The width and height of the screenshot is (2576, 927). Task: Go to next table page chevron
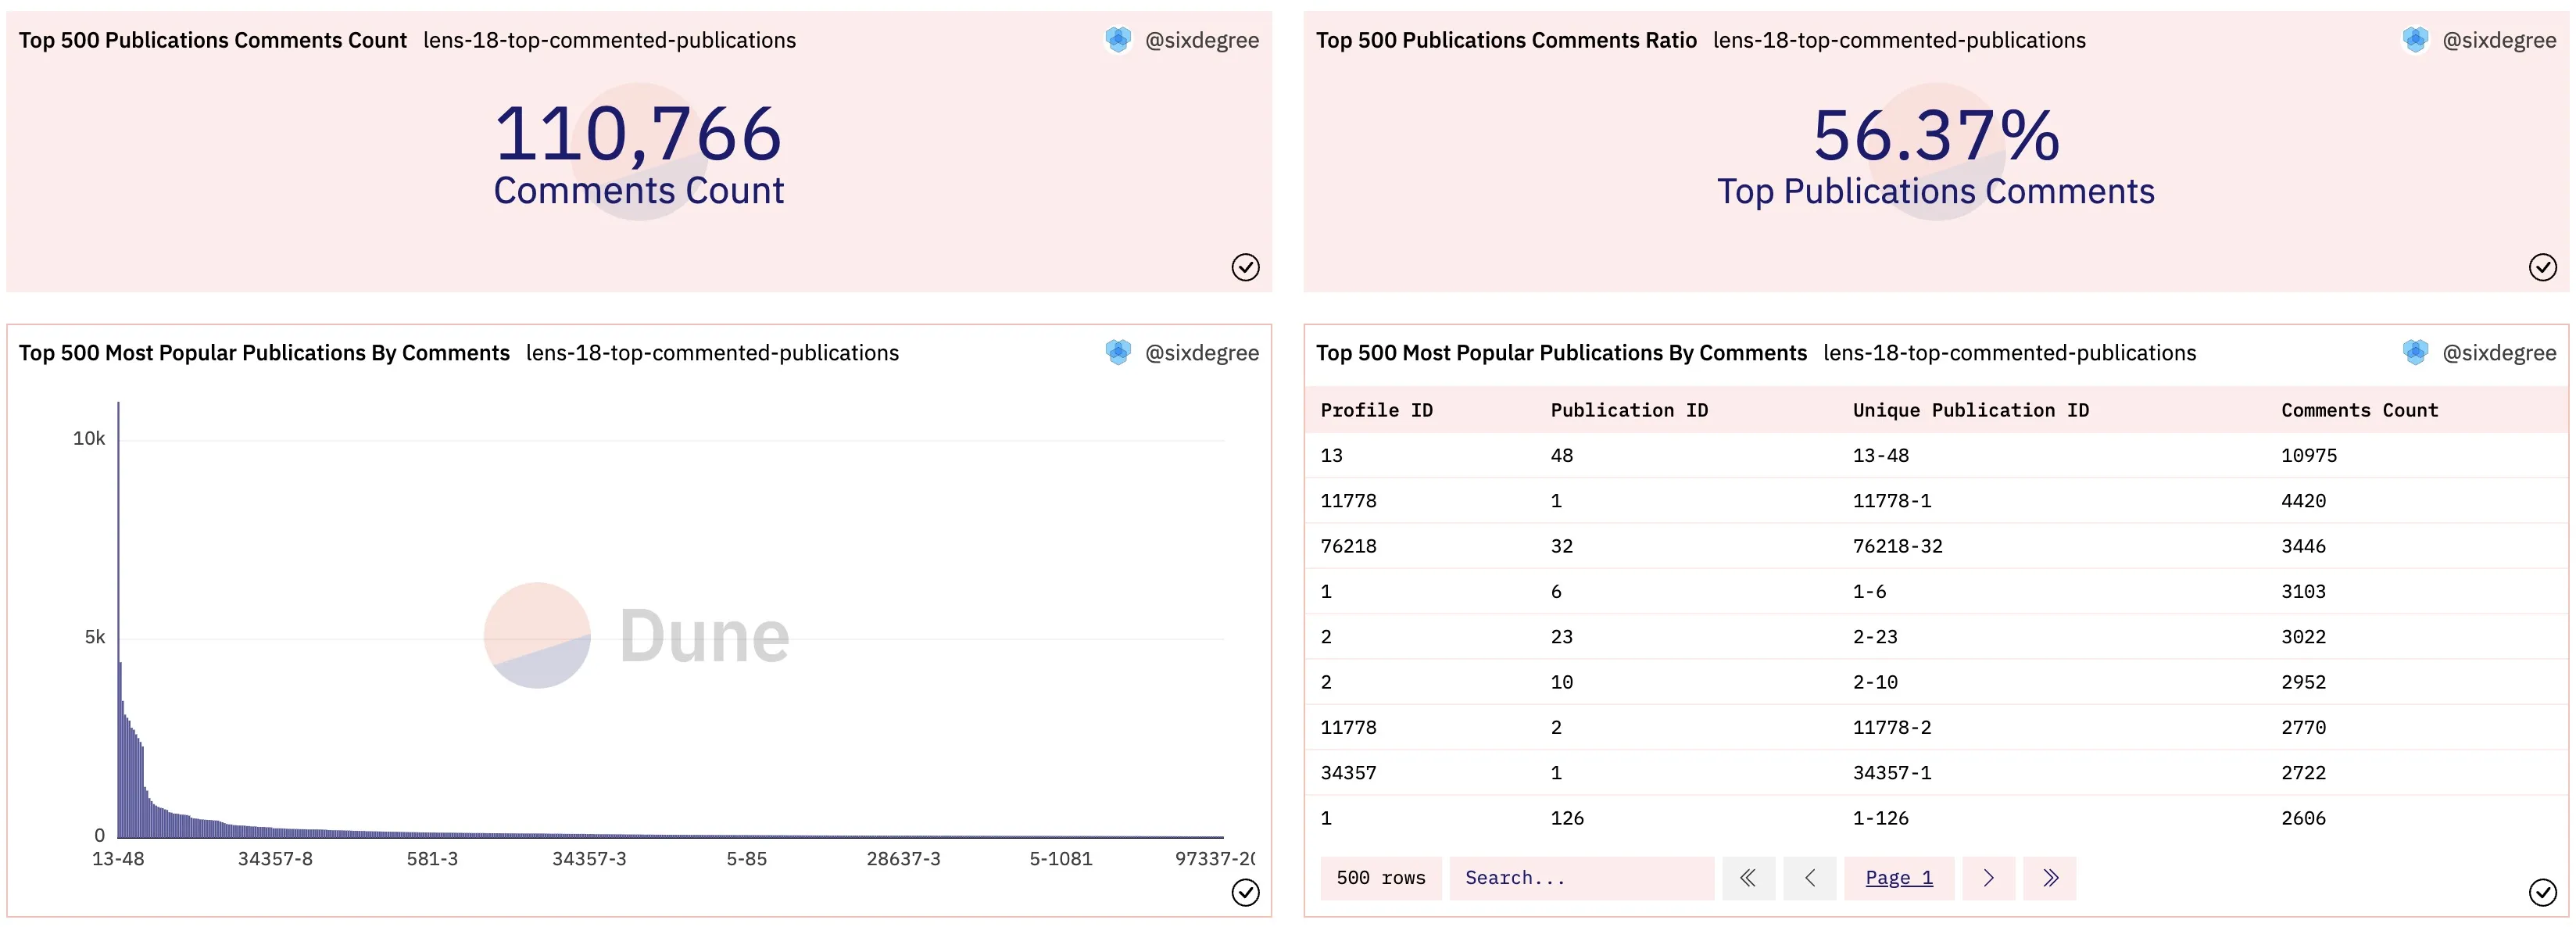(1988, 878)
